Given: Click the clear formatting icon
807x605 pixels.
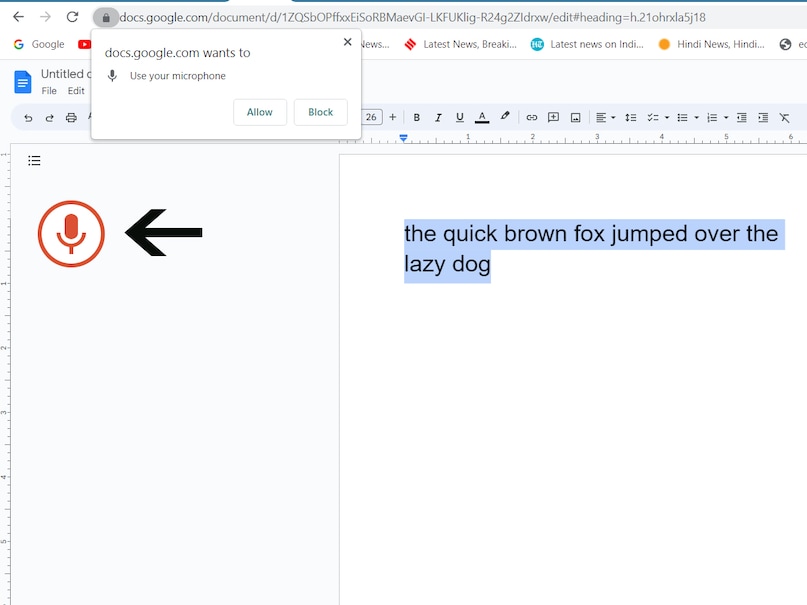Looking at the screenshot, I should [x=784, y=117].
